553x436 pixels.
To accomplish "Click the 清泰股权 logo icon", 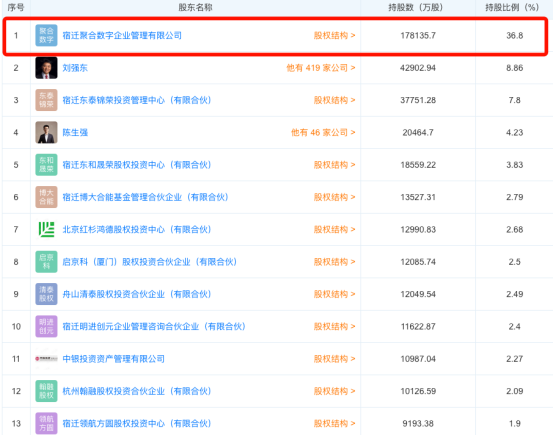I will point(46,294).
